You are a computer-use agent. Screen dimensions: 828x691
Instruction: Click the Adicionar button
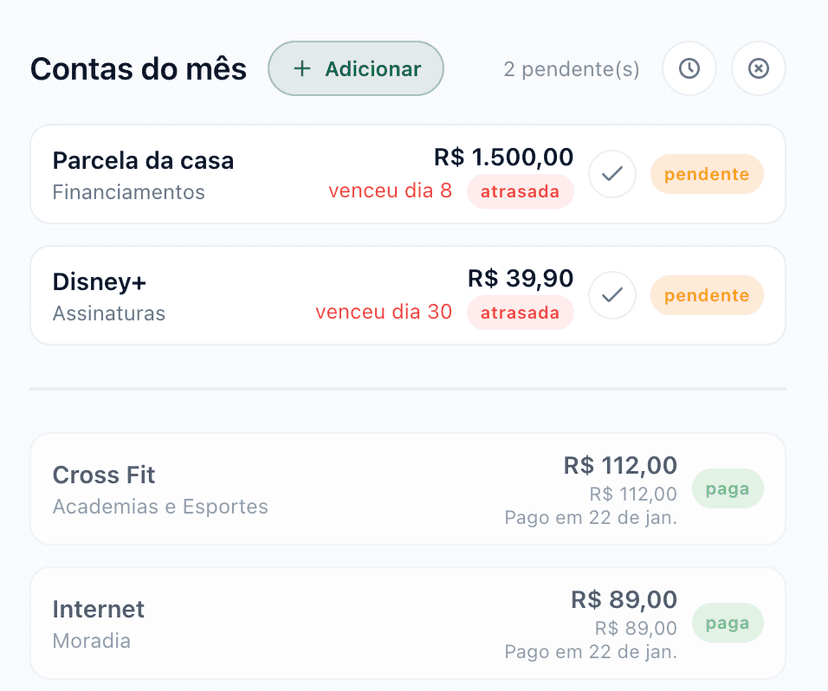356,68
